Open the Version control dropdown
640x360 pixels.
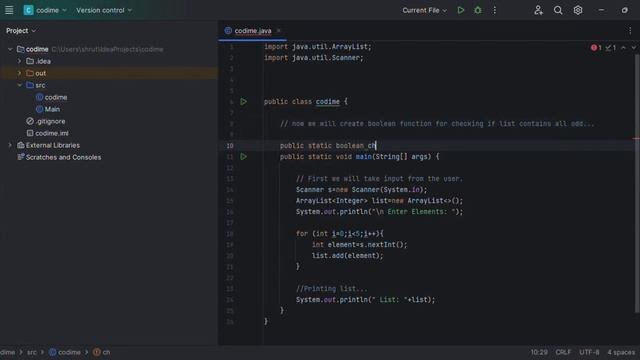click(104, 10)
